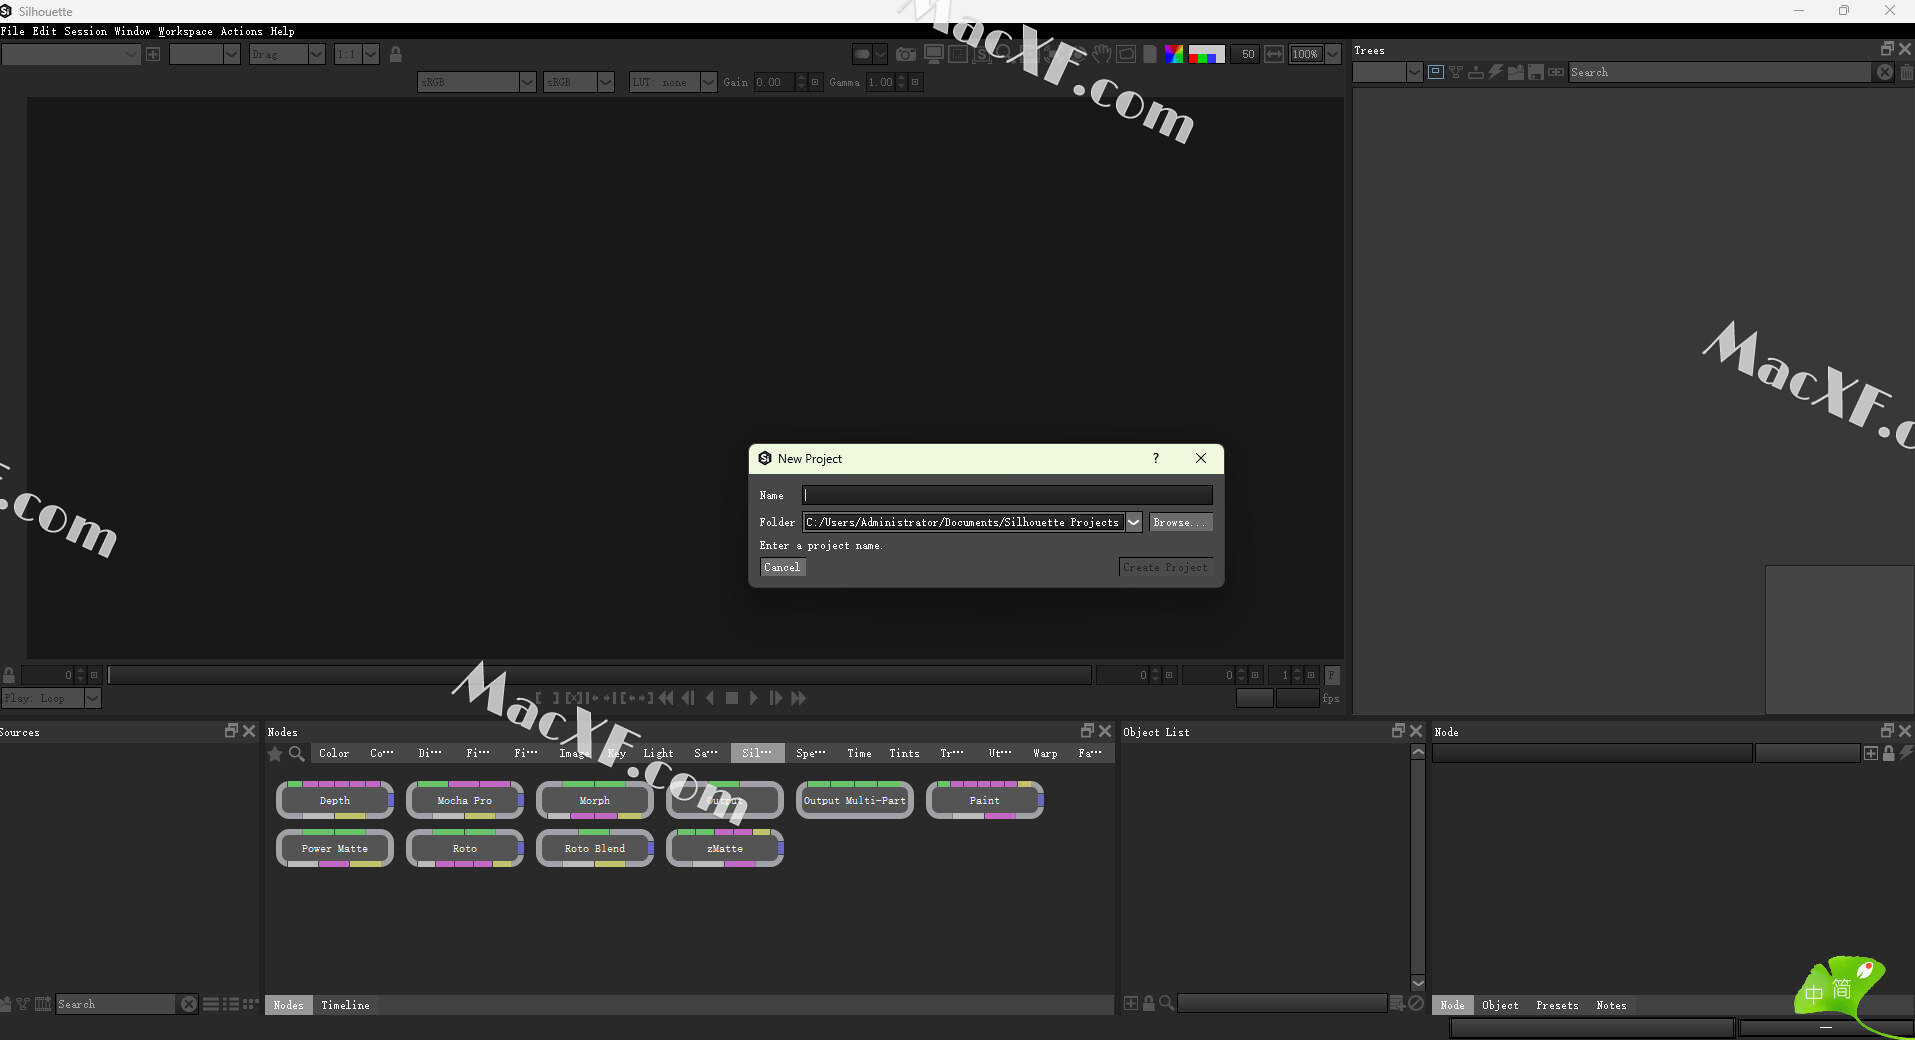Switch to the Timeline tab
This screenshot has height=1040, width=1915.
coord(345,1005)
